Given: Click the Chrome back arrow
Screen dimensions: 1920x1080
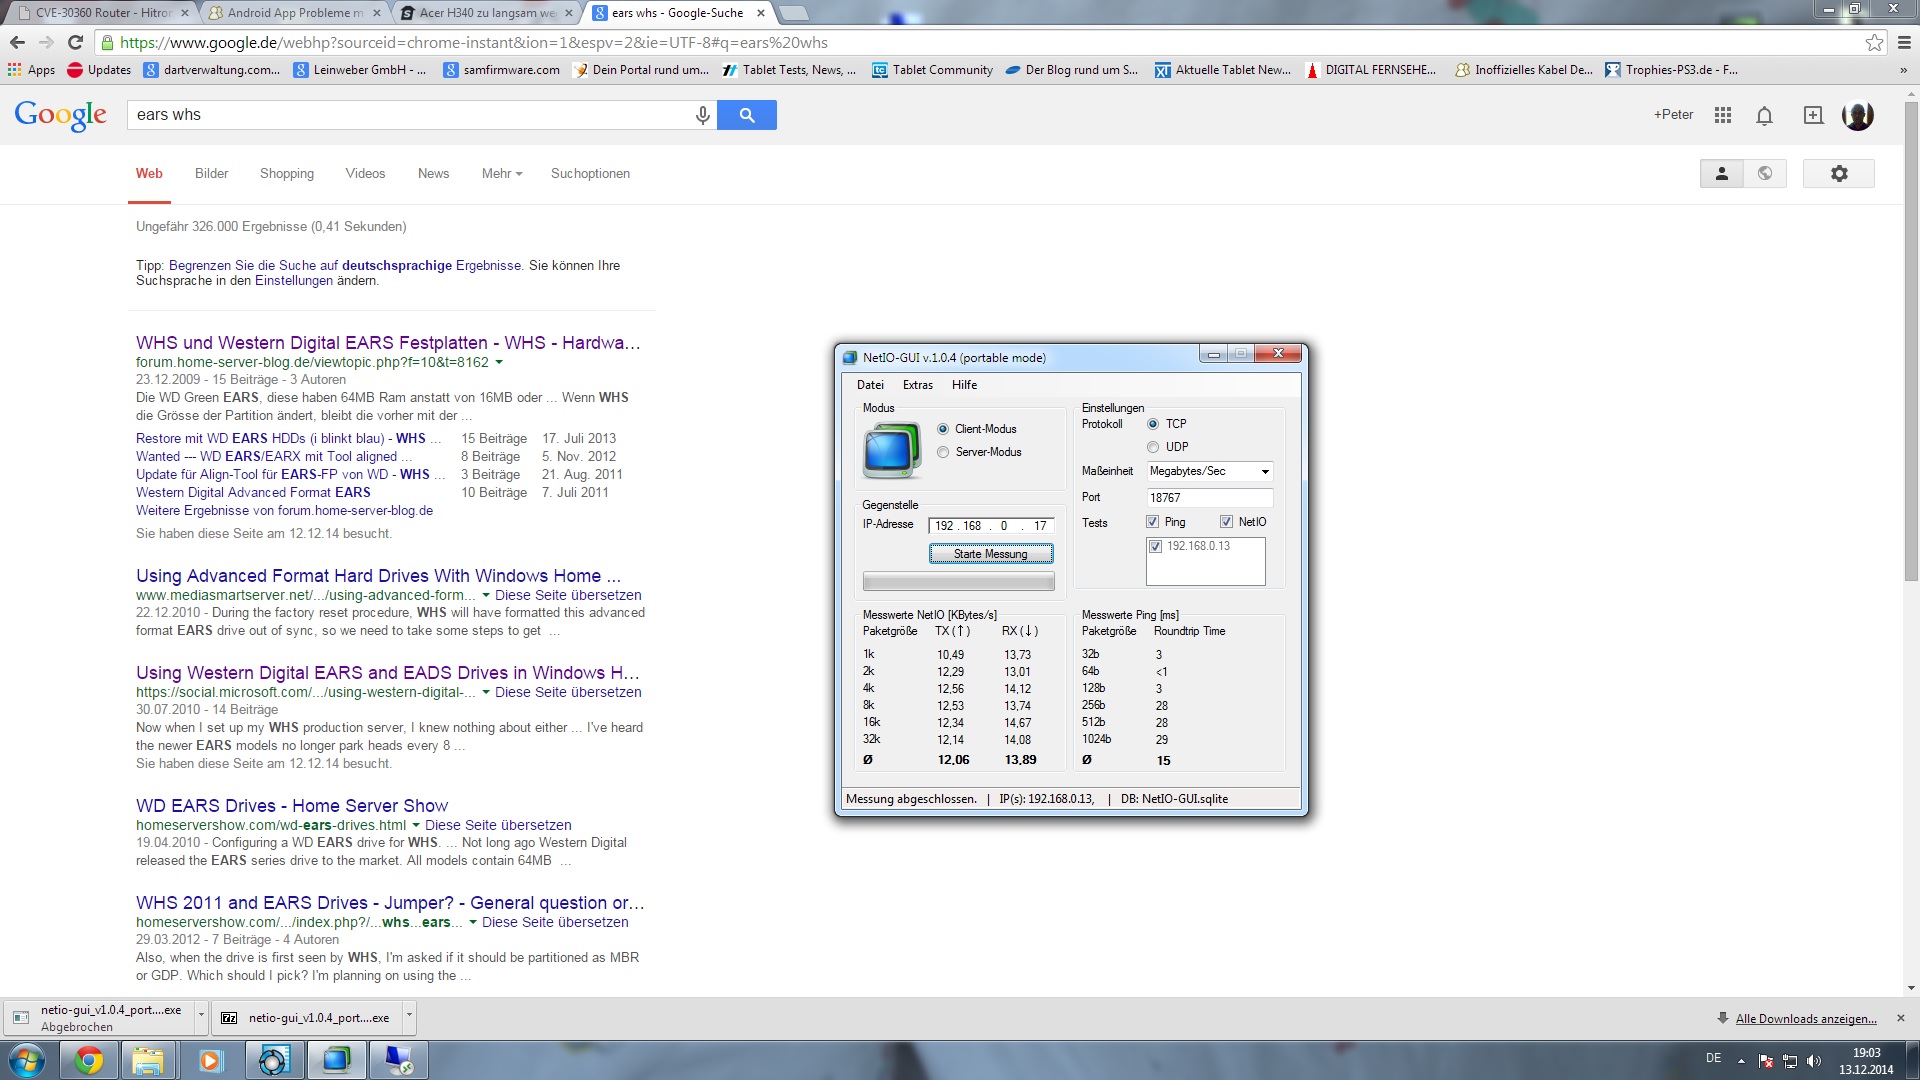Looking at the screenshot, I should coord(17,42).
